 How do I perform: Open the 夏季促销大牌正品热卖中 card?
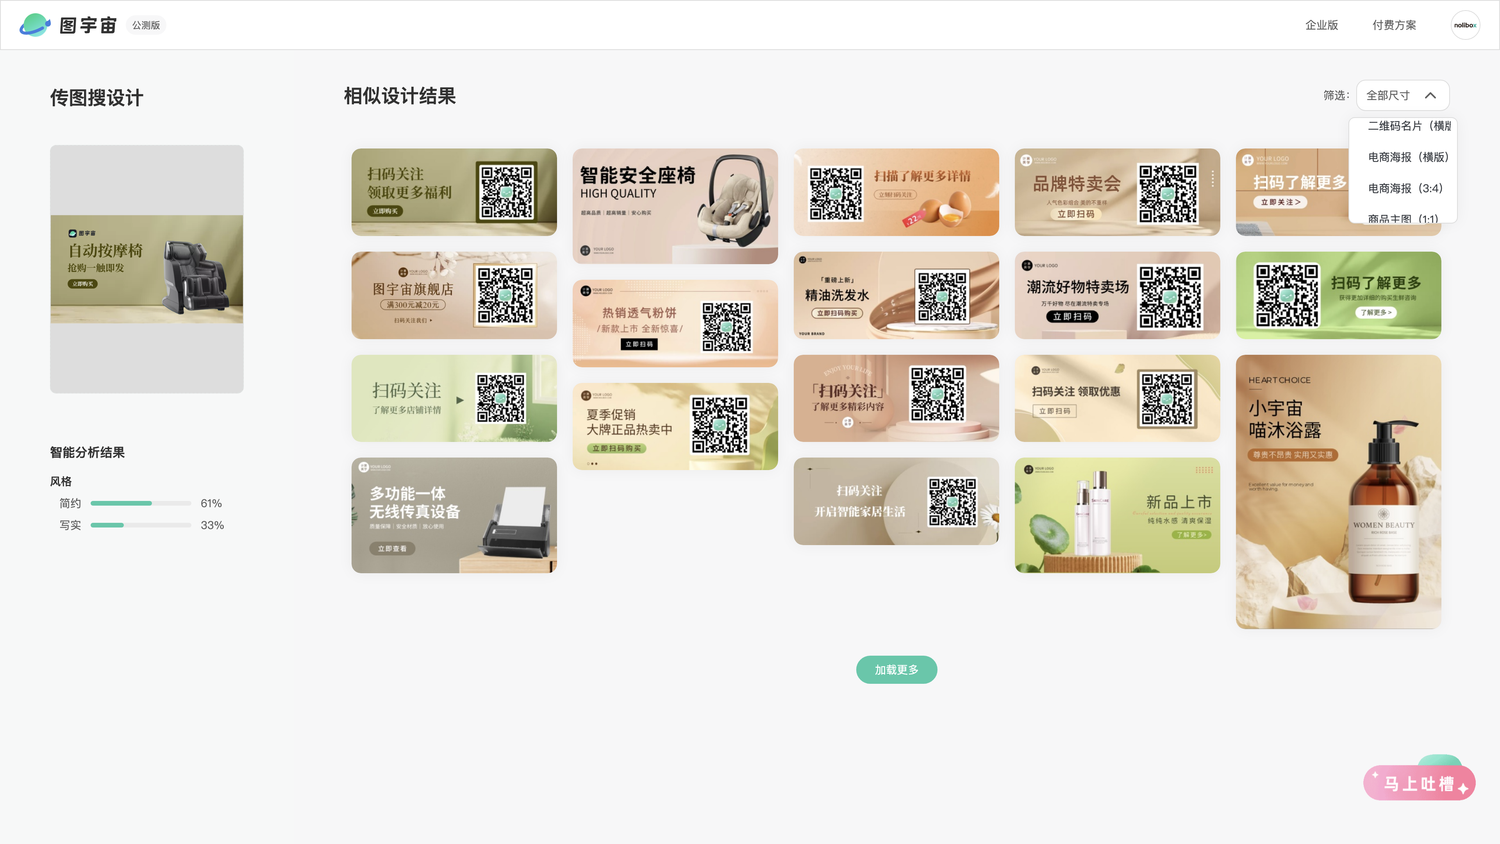click(675, 426)
